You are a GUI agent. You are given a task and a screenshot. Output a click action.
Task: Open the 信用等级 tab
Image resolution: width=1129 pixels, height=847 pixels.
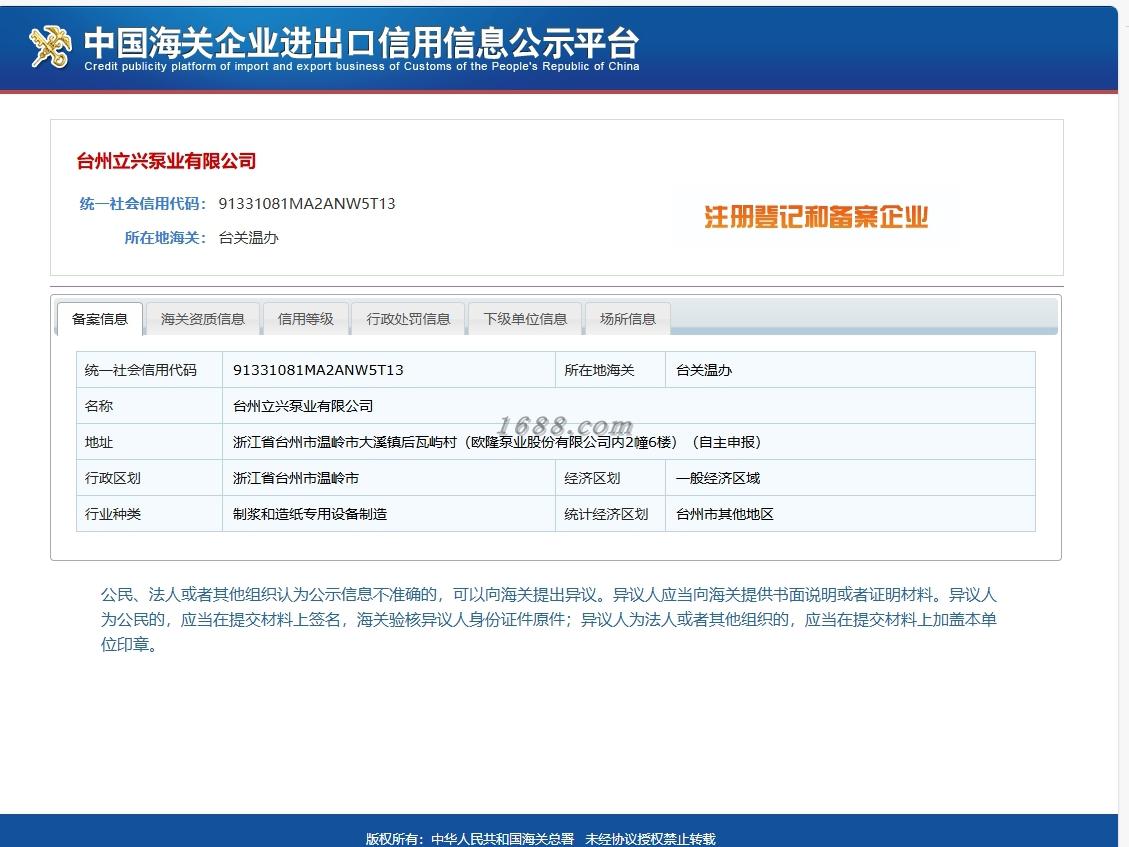pos(305,319)
